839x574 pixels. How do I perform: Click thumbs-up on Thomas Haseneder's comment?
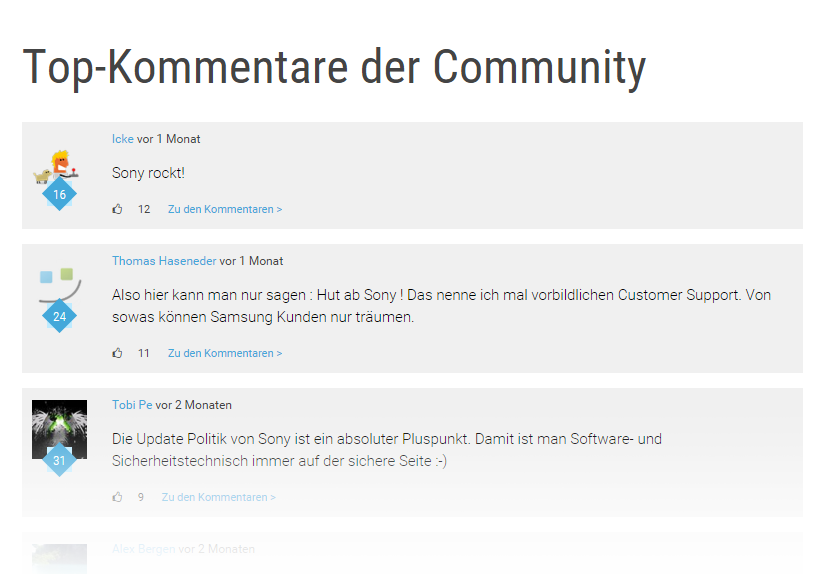(117, 353)
